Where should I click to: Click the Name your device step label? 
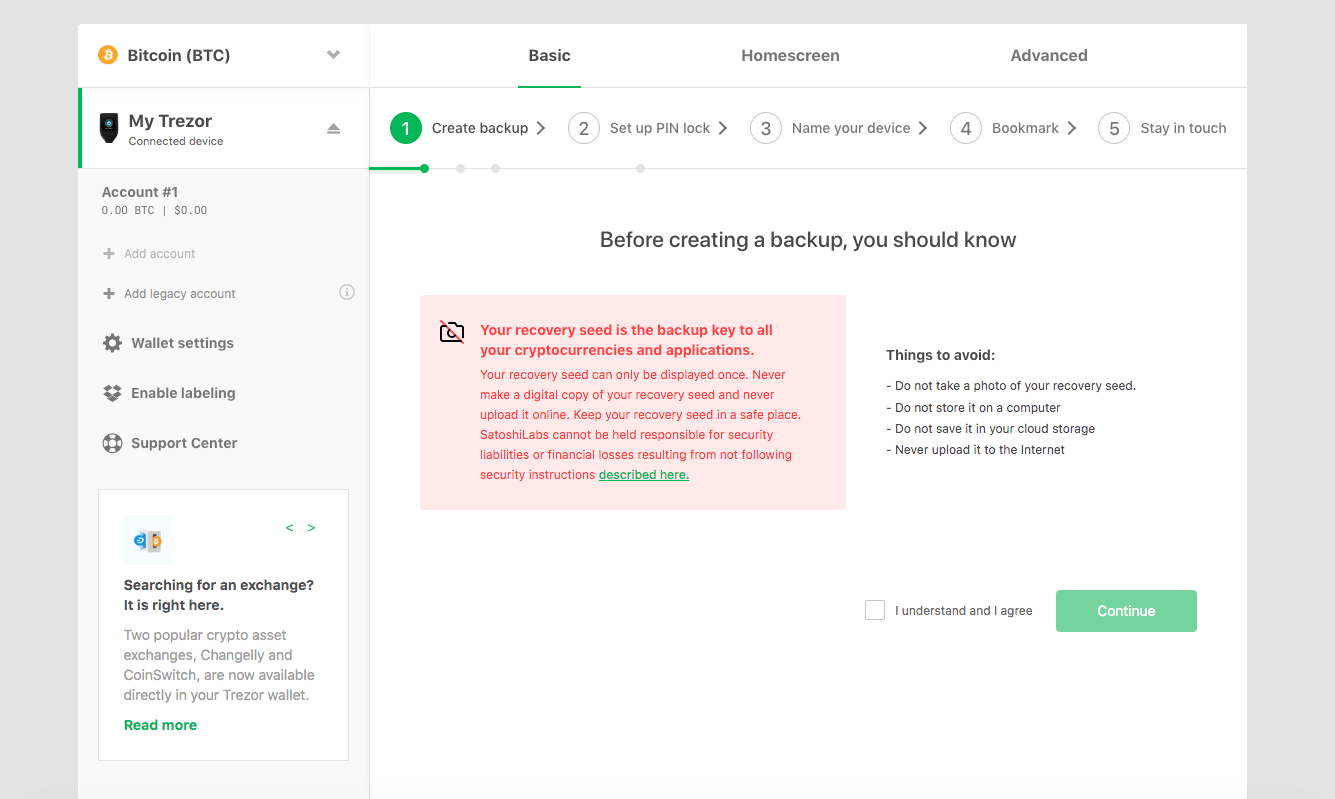click(x=851, y=128)
